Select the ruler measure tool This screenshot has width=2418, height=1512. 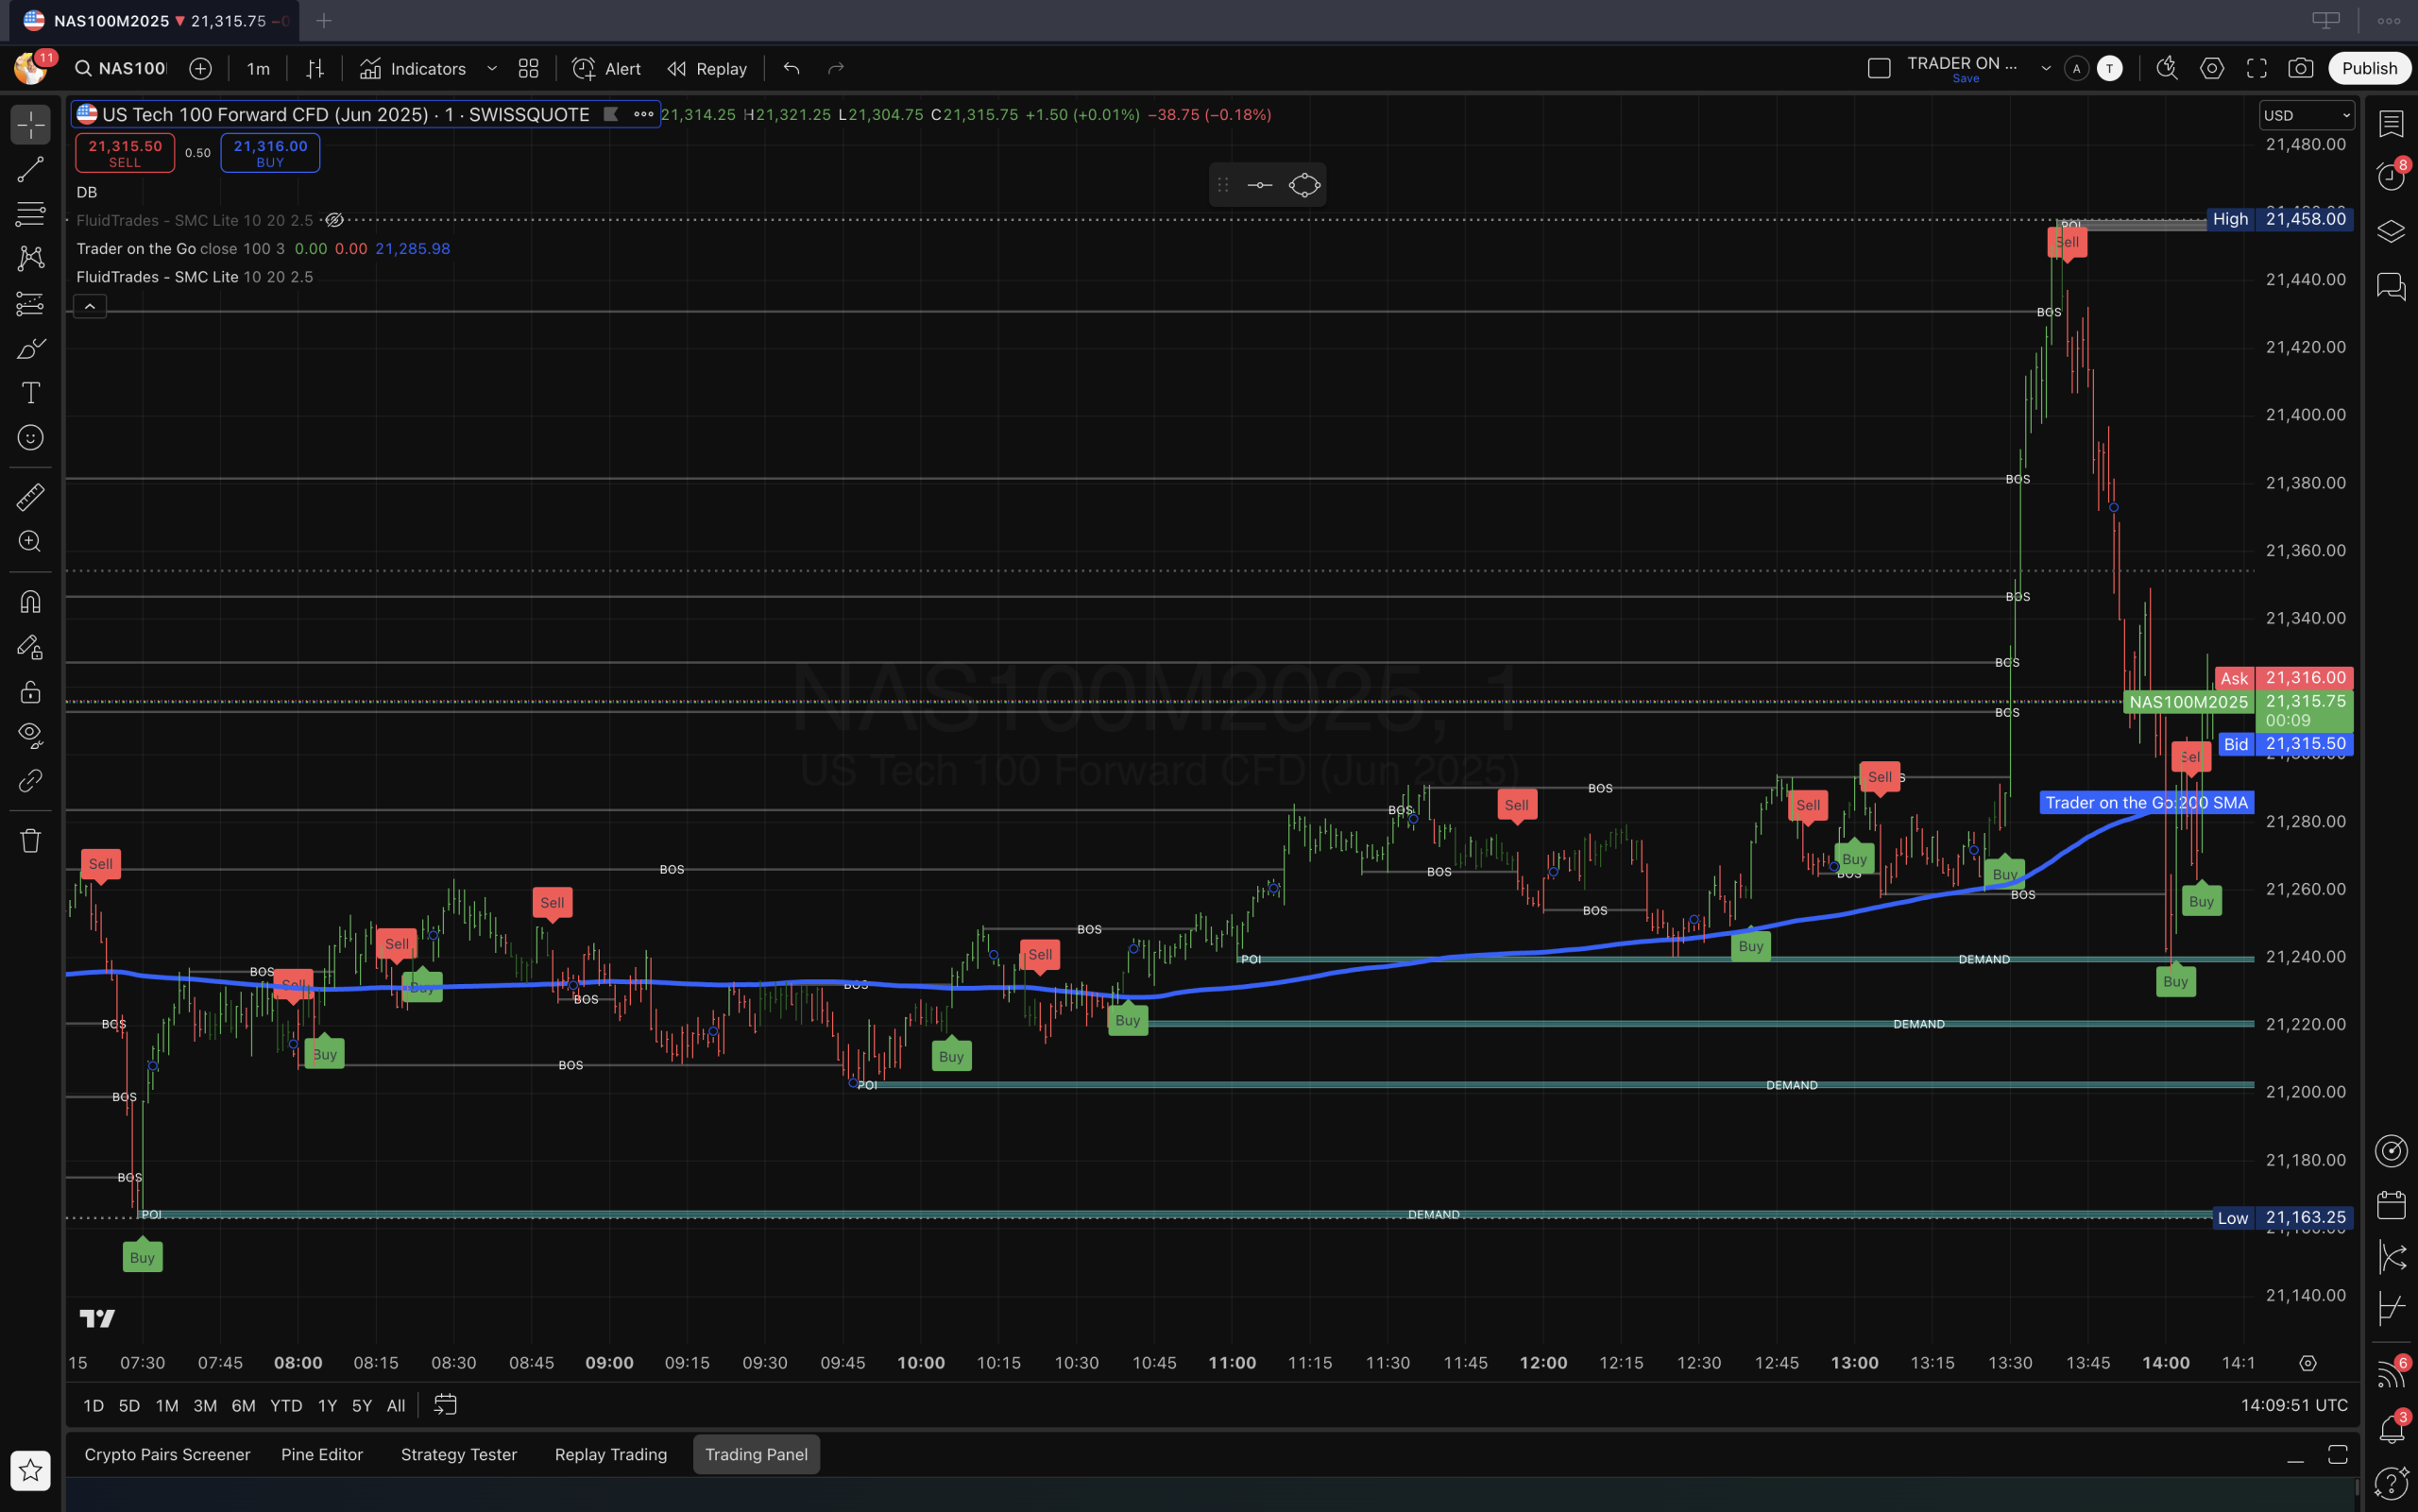[x=30, y=496]
